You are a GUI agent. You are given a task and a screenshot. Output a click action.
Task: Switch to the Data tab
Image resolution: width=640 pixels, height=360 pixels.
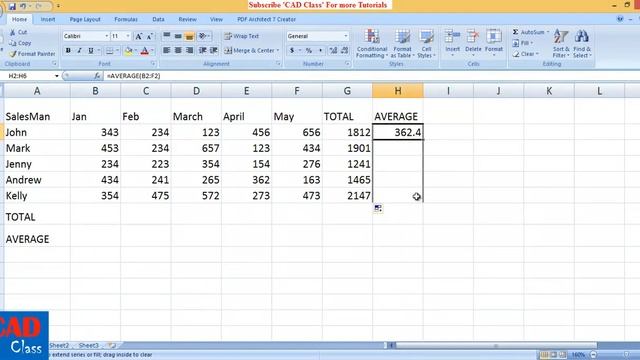pyautogui.click(x=158, y=19)
